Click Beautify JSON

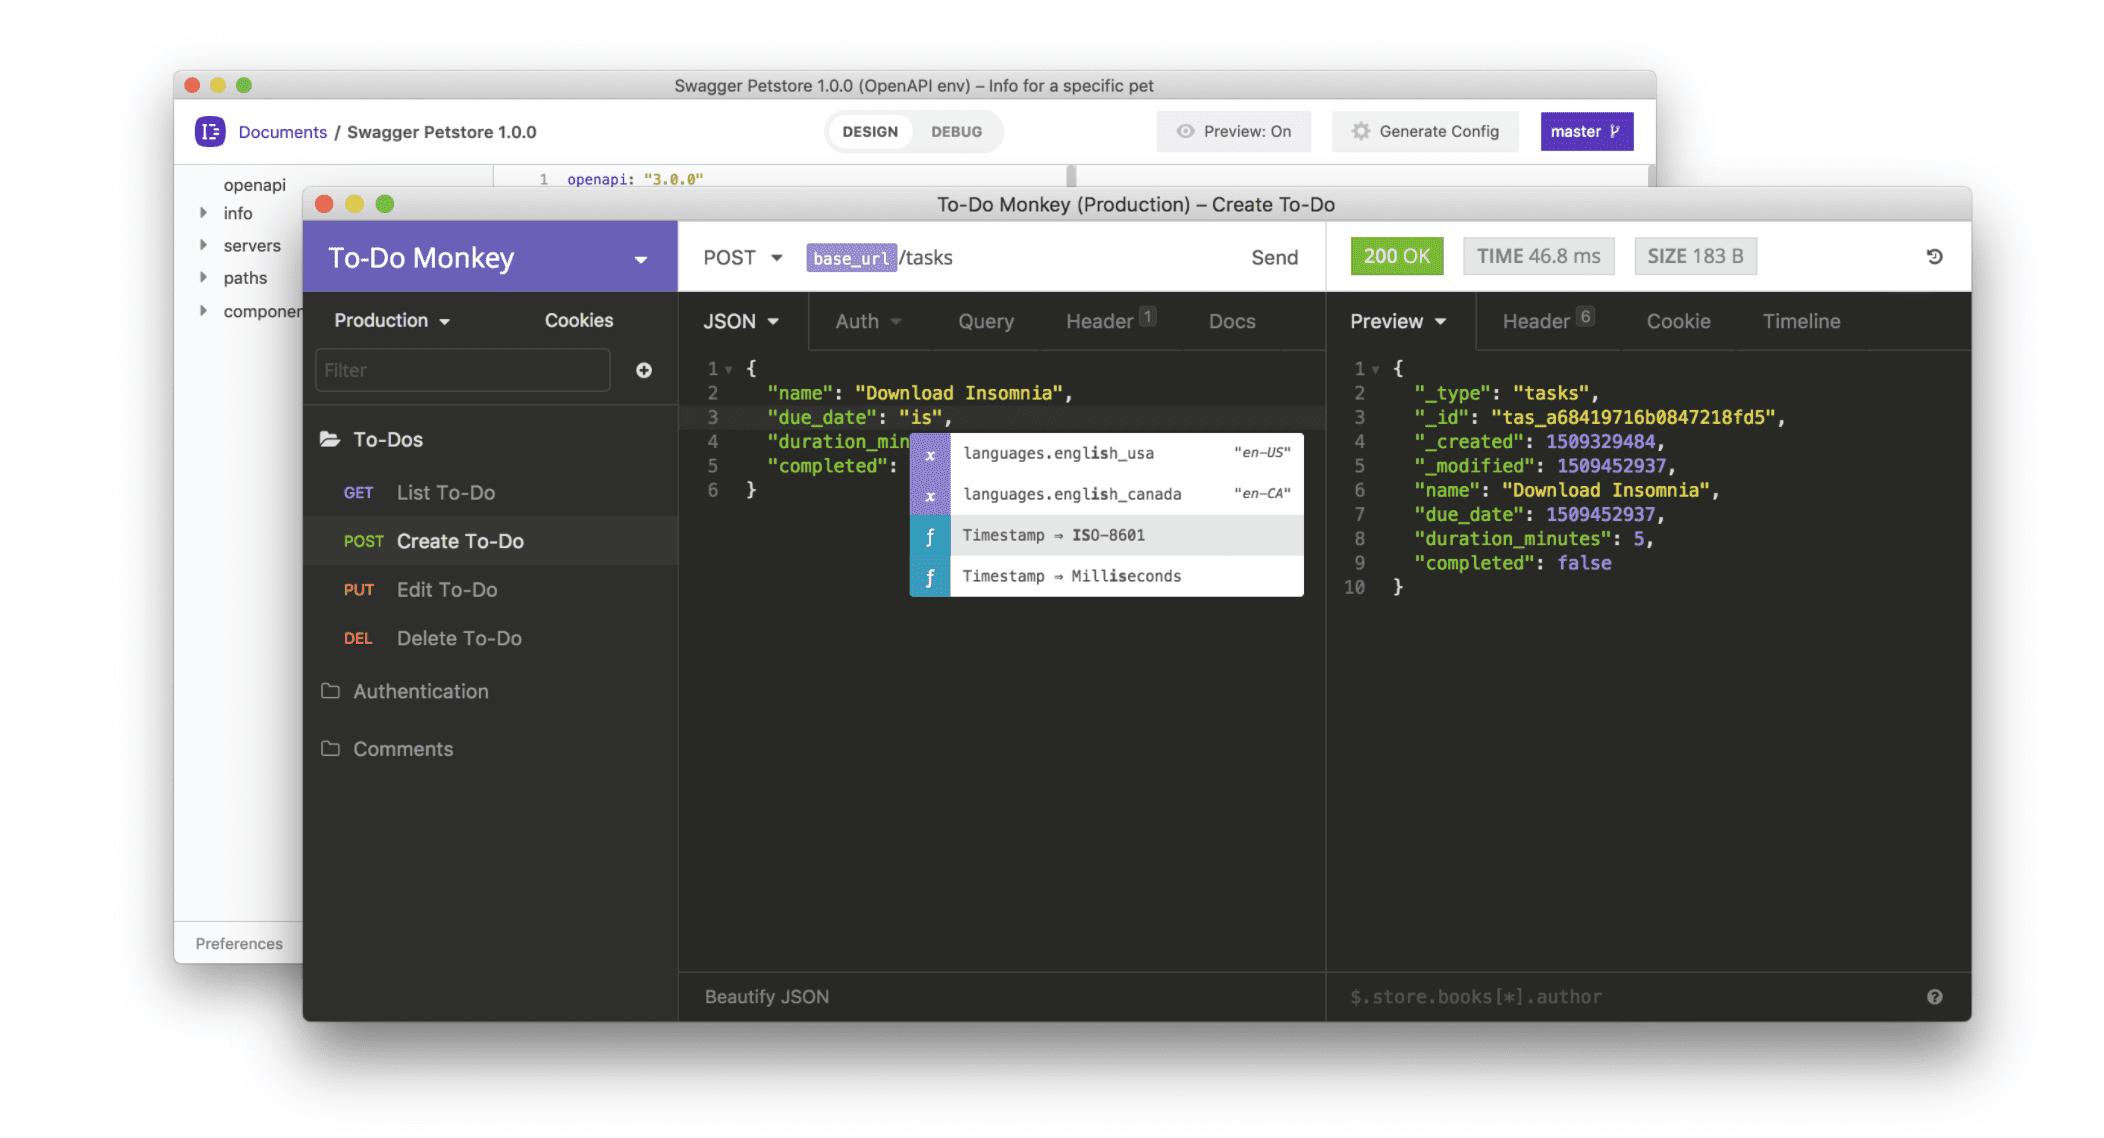click(766, 996)
